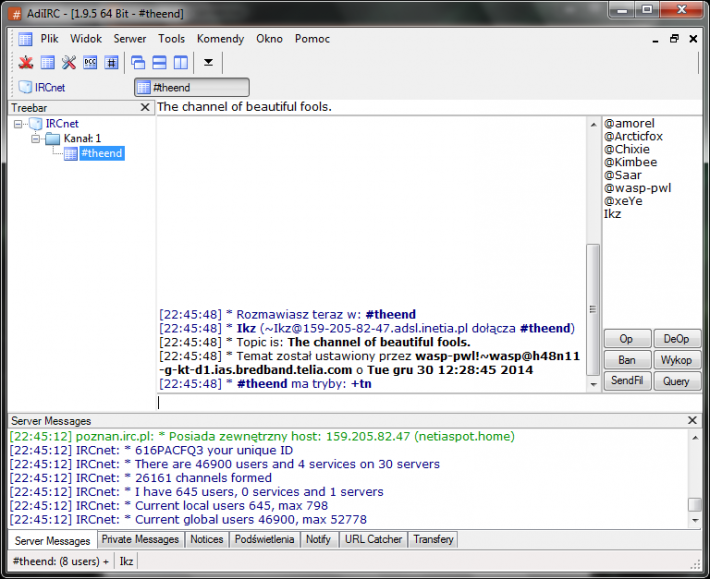
Task: Select Kanał: 1 folder in treebar
Action: click(82, 138)
